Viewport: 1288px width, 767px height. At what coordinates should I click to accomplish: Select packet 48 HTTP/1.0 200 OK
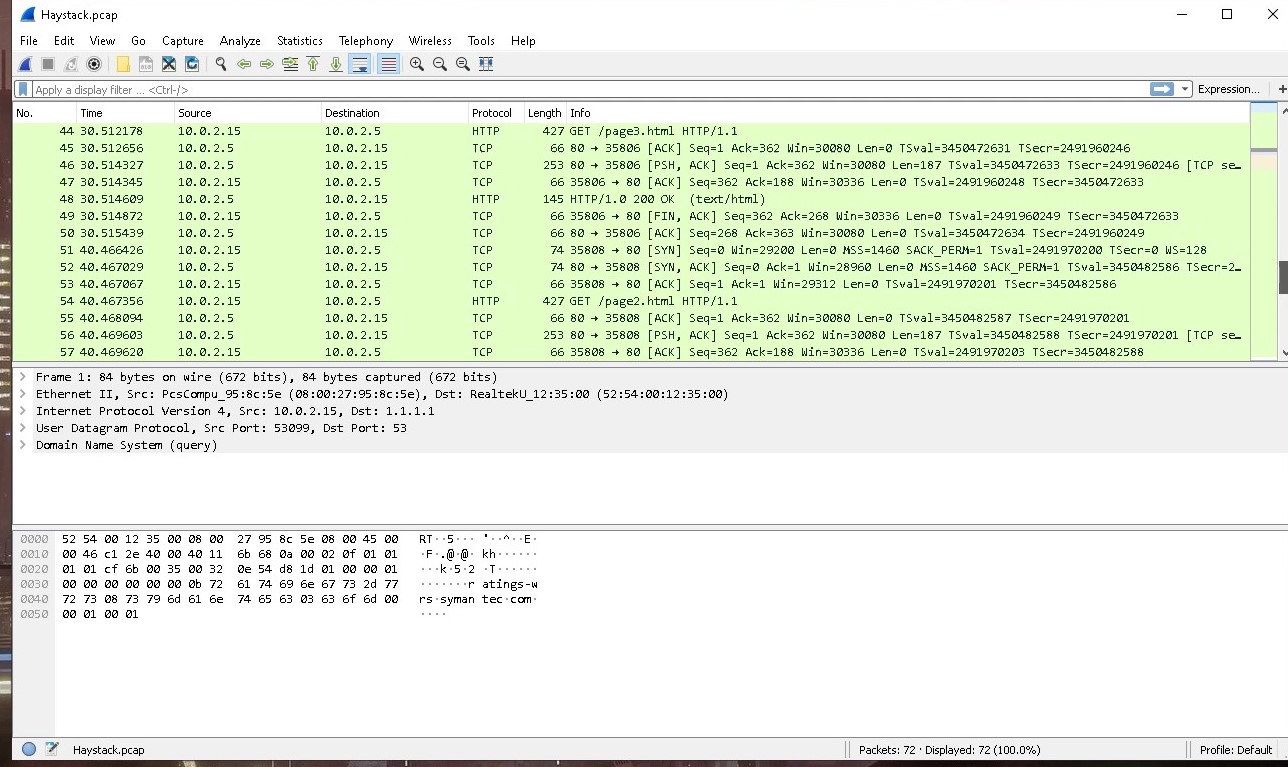click(632, 199)
